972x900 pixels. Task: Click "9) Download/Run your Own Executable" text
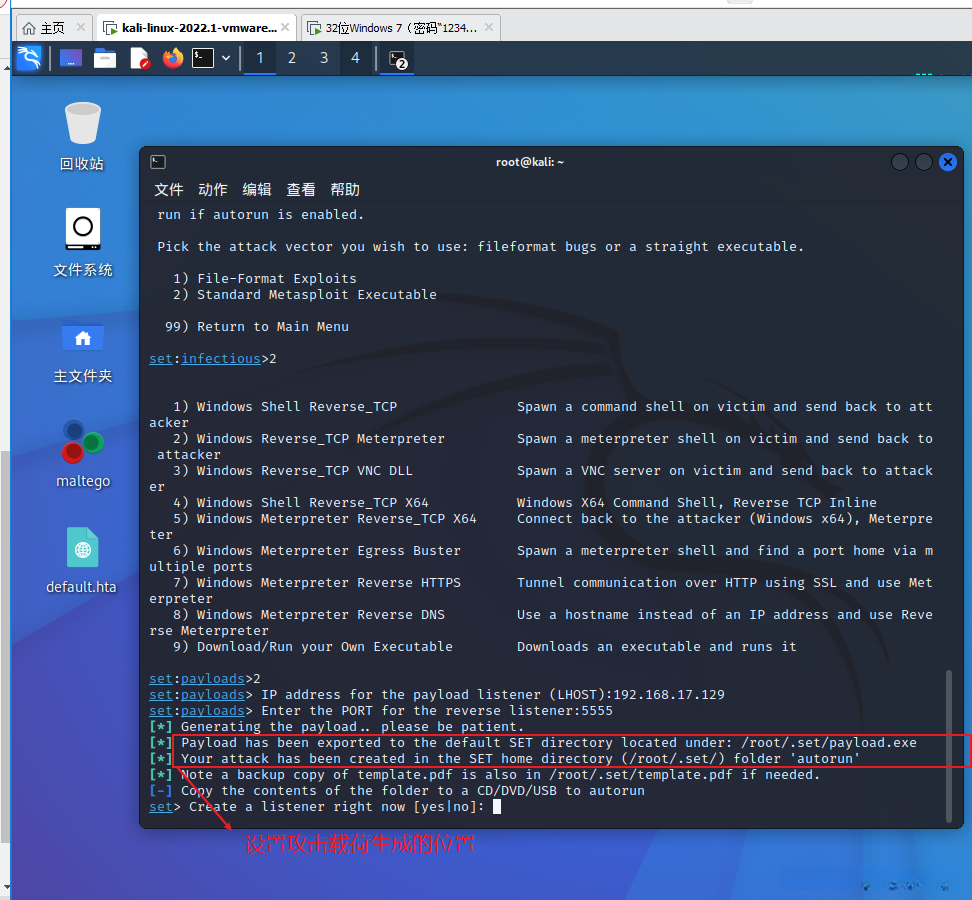(x=312, y=647)
